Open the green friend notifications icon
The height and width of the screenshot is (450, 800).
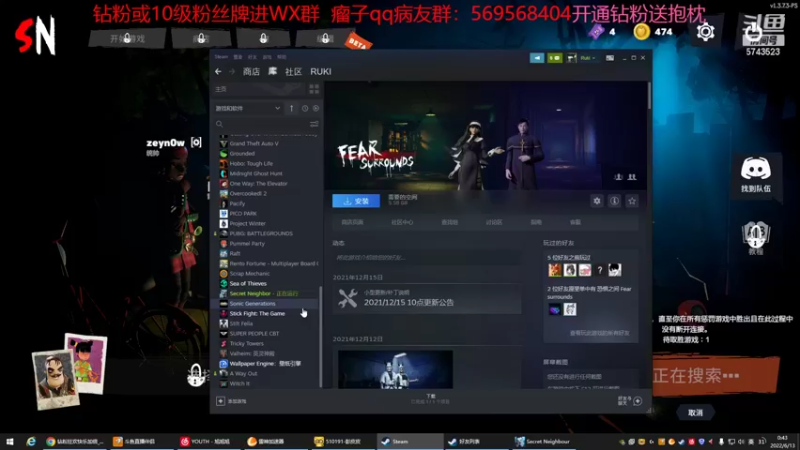point(554,58)
